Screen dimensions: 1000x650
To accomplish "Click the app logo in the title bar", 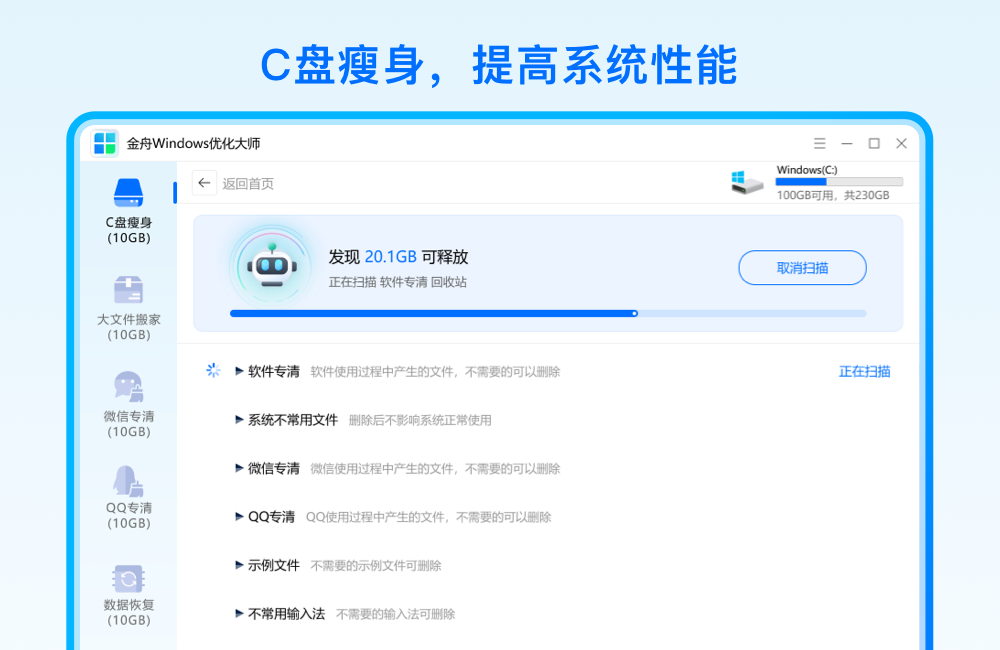I will pos(104,143).
